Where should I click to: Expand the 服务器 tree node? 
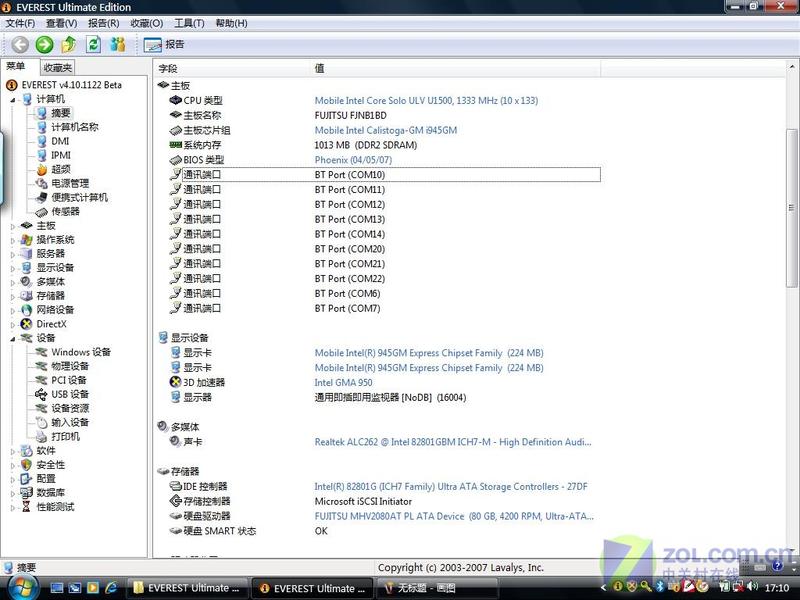point(13,254)
